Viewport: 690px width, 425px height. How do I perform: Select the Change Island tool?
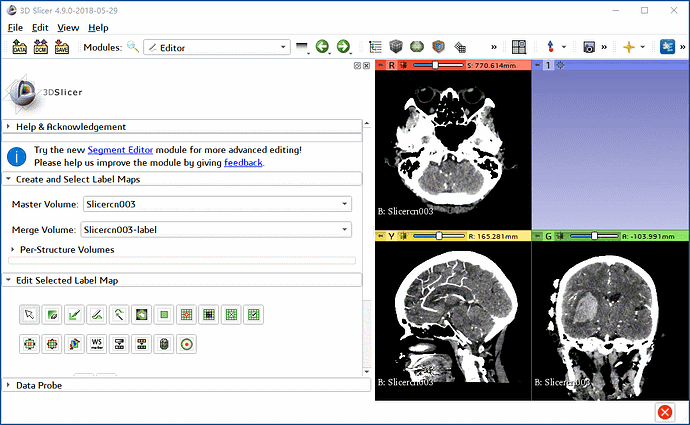coord(209,315)
